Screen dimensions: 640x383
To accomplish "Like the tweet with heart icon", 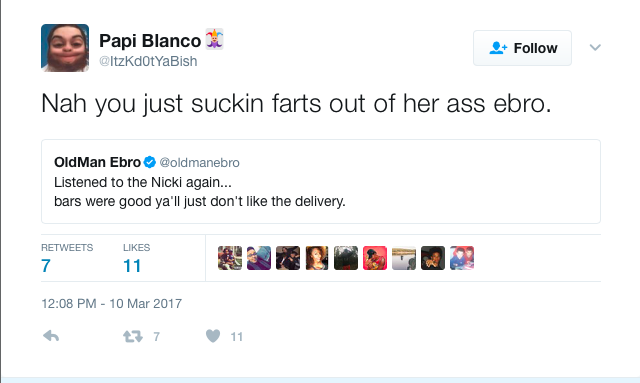I will point(213,336).
